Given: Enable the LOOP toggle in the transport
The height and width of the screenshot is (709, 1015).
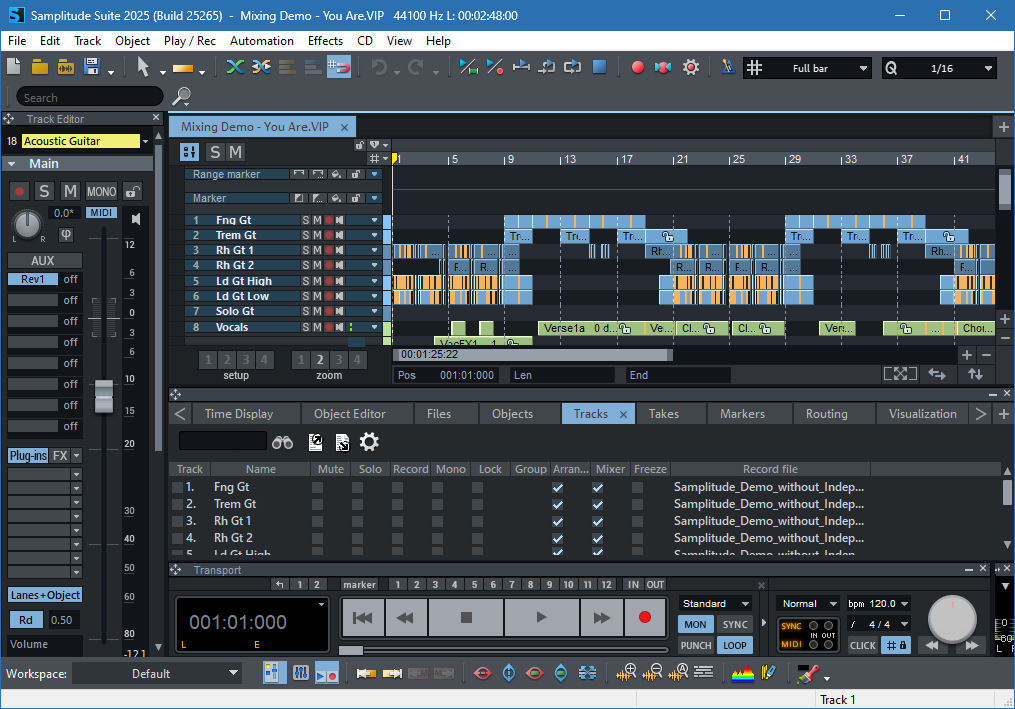Looking at the screenshot, I should click(x=735, y=645).
